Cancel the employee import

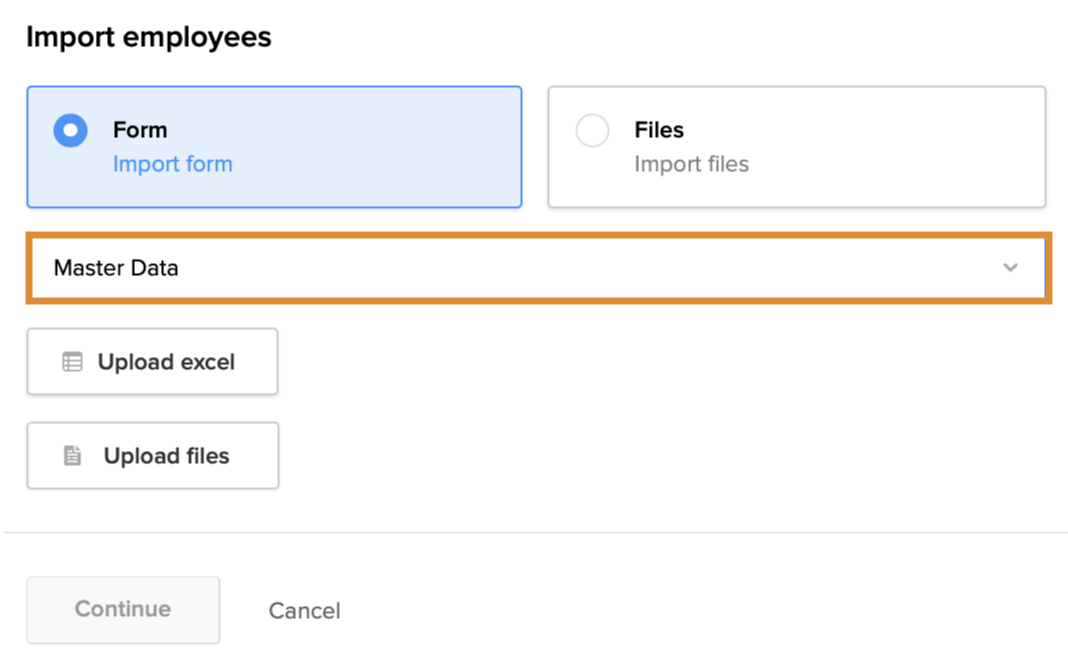pyautogui.click(x=304, y=610)
